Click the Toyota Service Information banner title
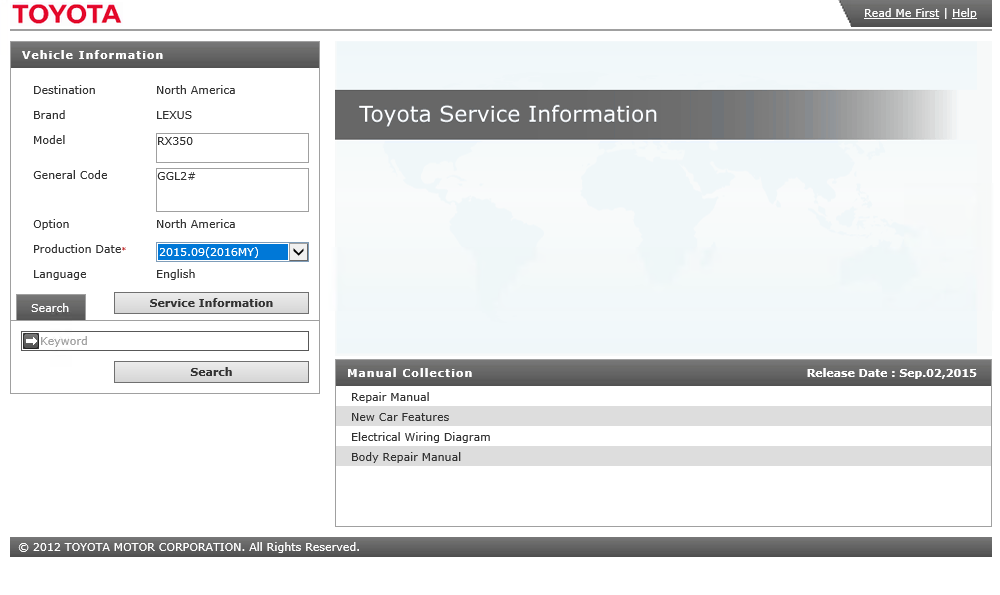 508,114
